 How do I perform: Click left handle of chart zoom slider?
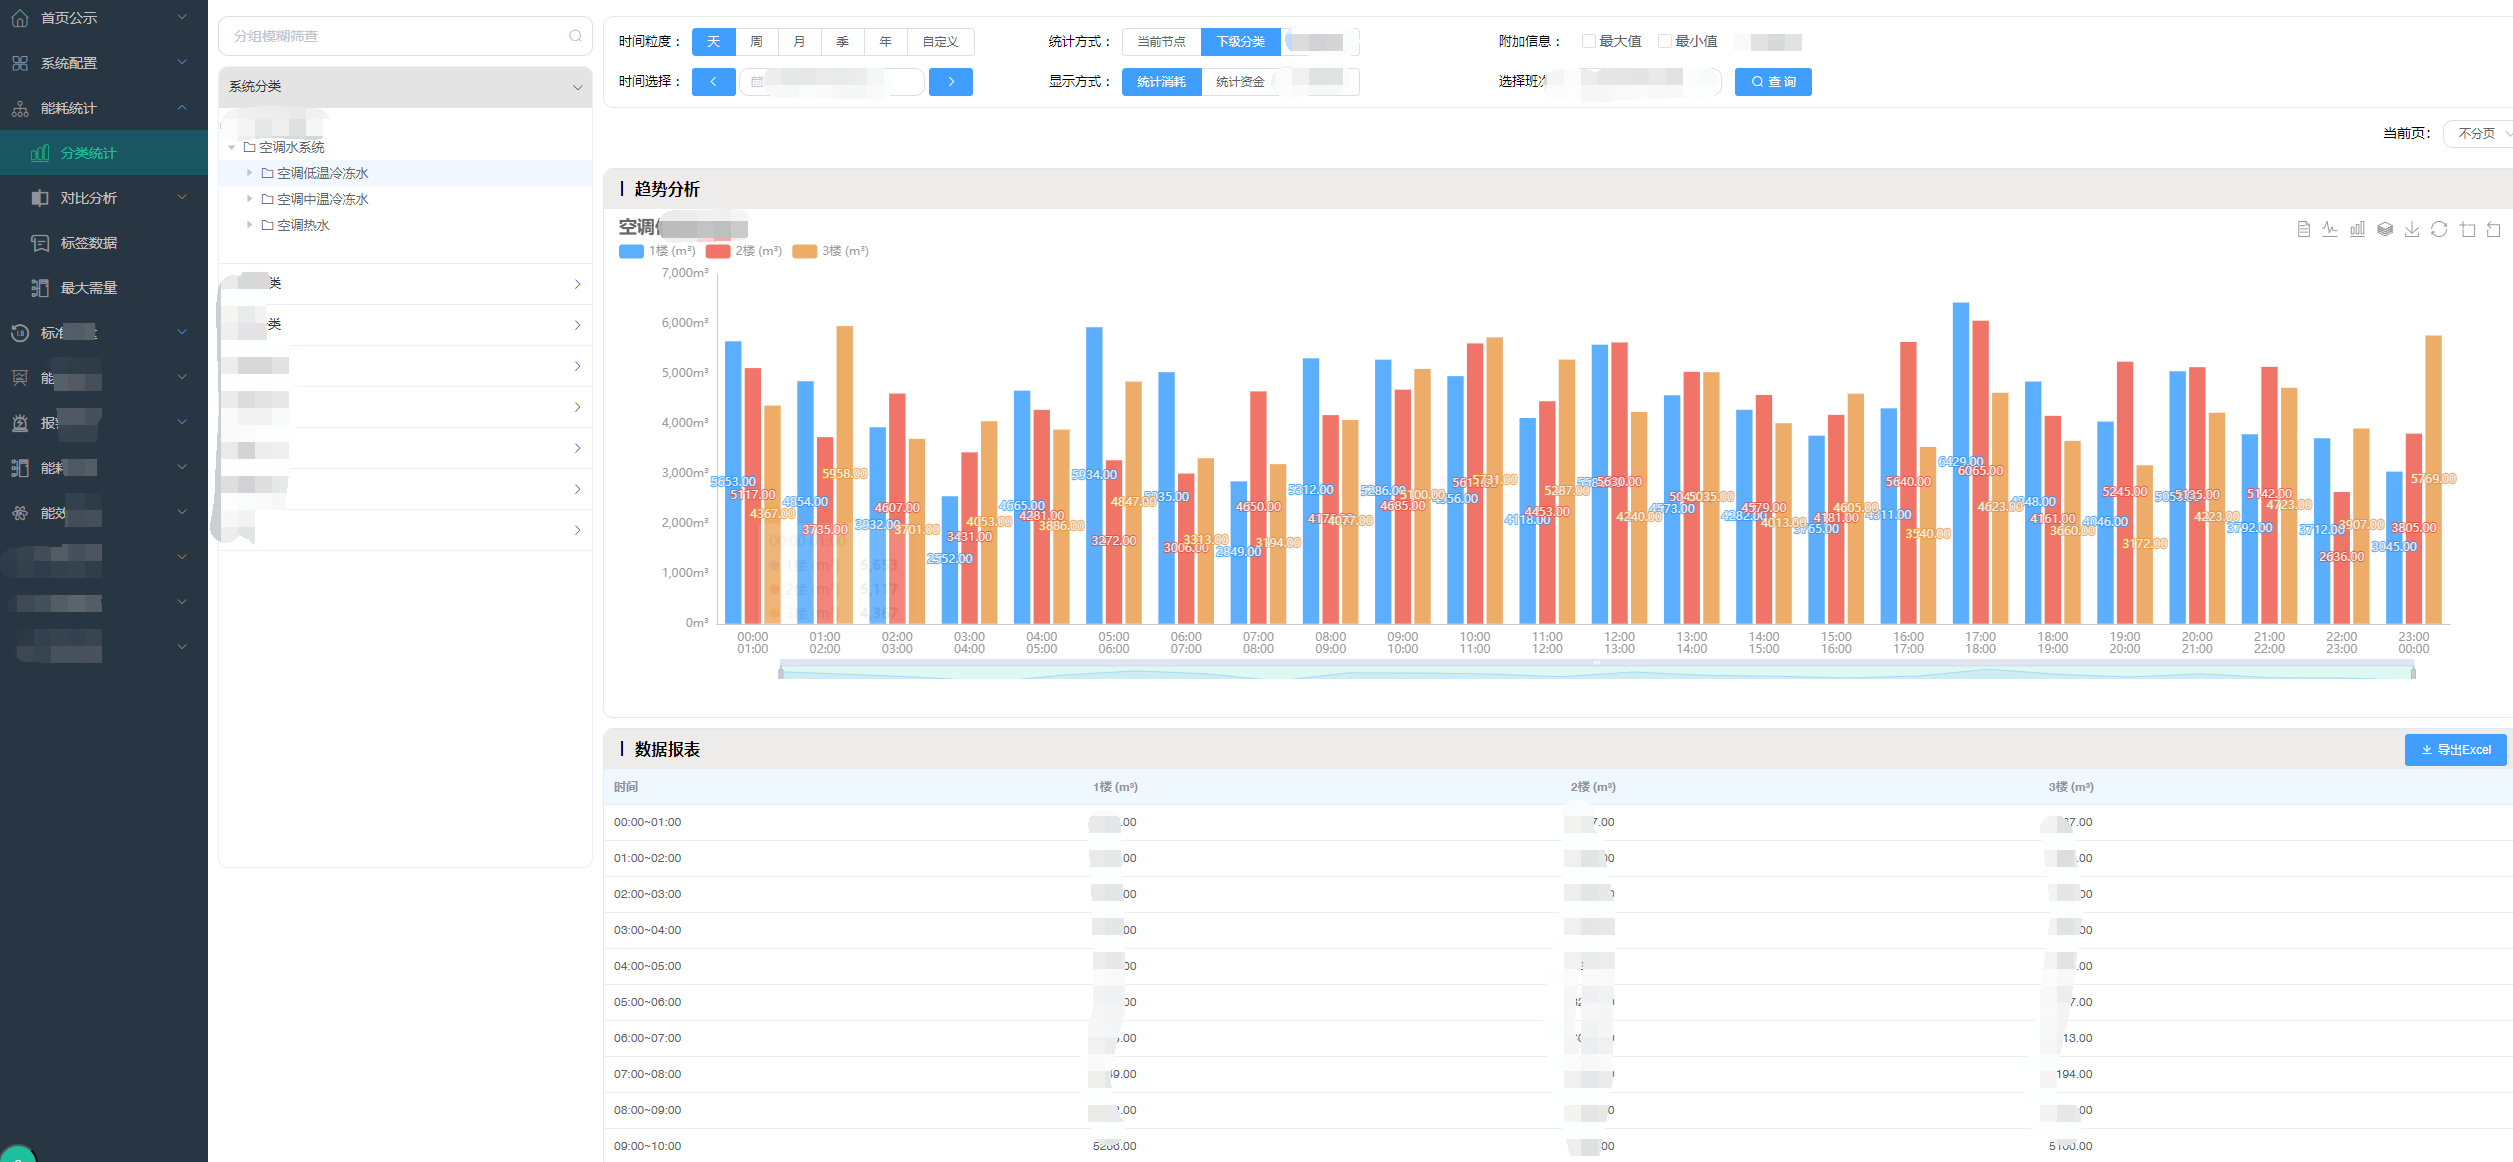[x=781, y=672]
